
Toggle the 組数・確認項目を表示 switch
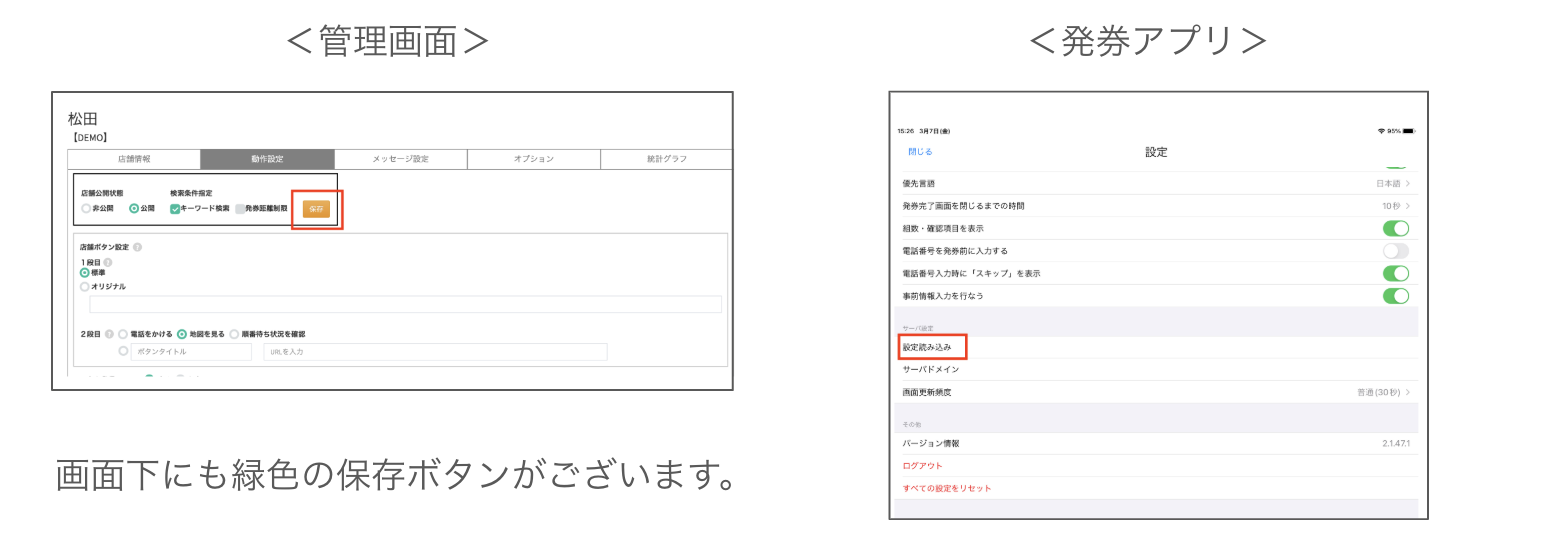pyautogui.click(x=1395, y=228)
